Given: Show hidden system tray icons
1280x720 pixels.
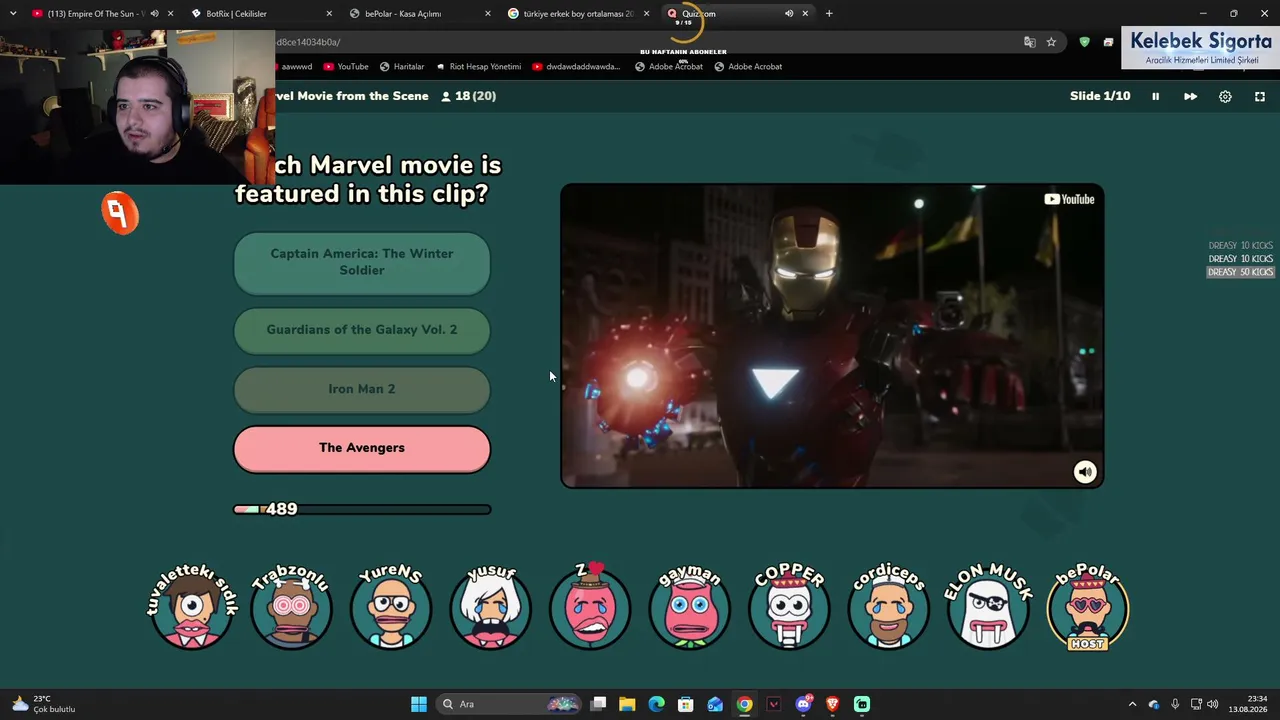Looking at the screenshot, I should (1132, 704).
